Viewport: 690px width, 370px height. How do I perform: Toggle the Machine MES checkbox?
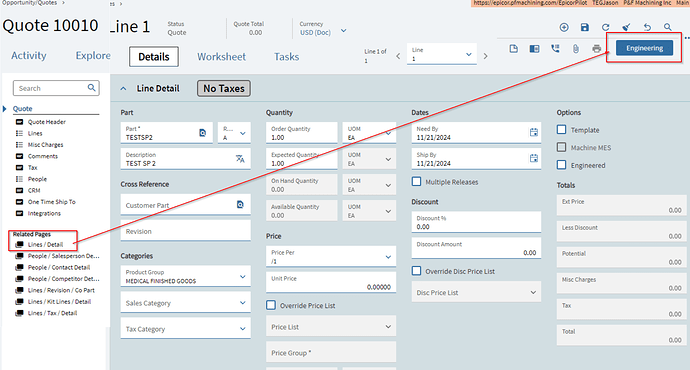[562, 147]
